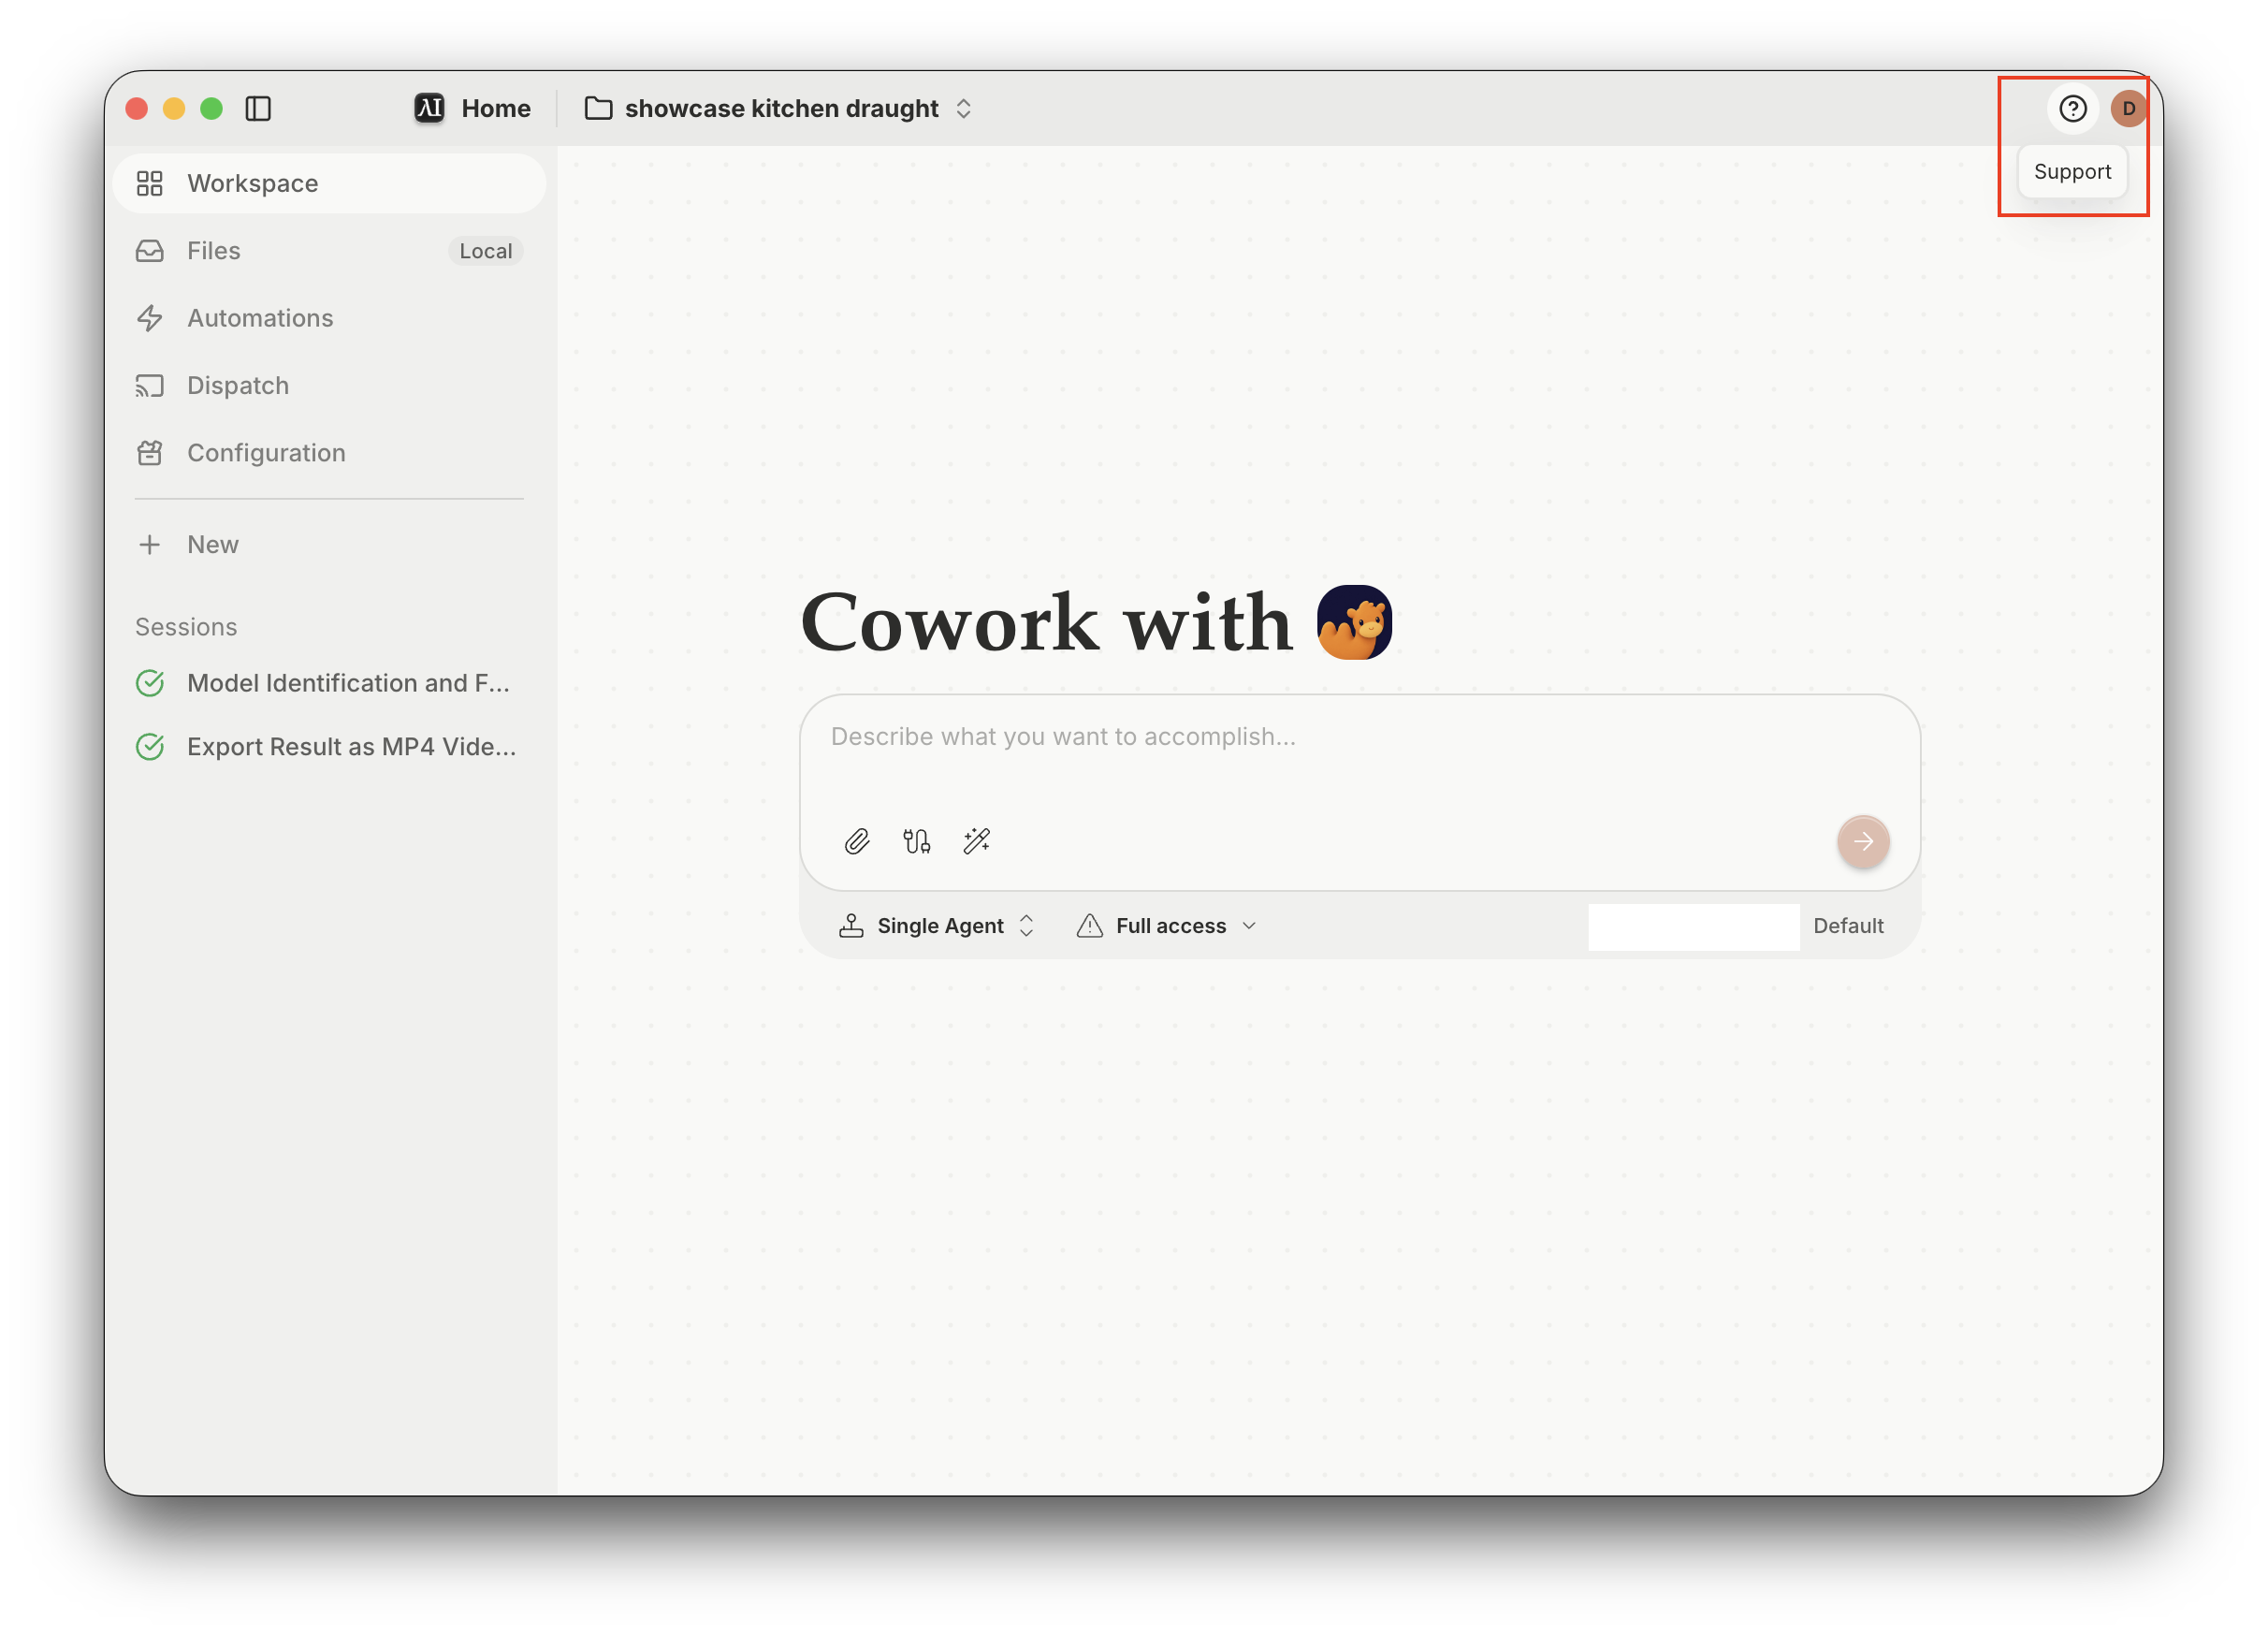Open the Support help icon
Viewport: 2268px width, 1634px height.
tap(2072, 108)
